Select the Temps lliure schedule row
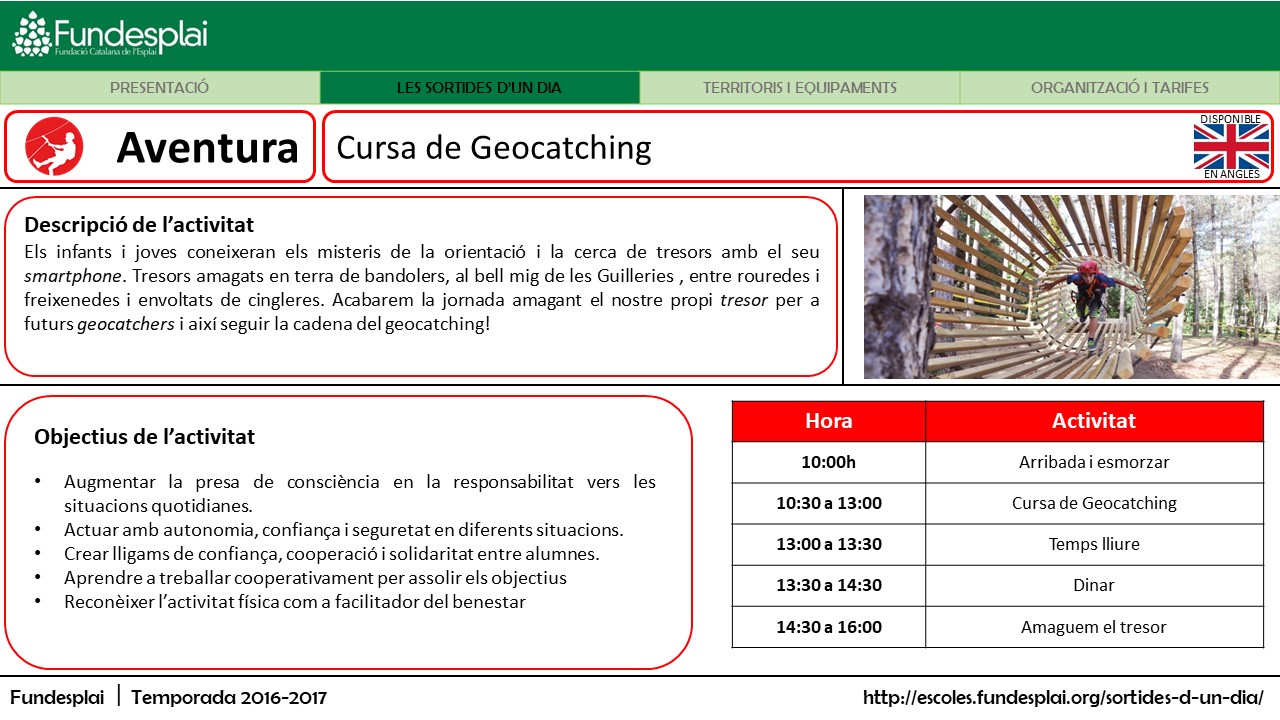The height and width of the screenshot is (720, 1280). coord(1093,544)
